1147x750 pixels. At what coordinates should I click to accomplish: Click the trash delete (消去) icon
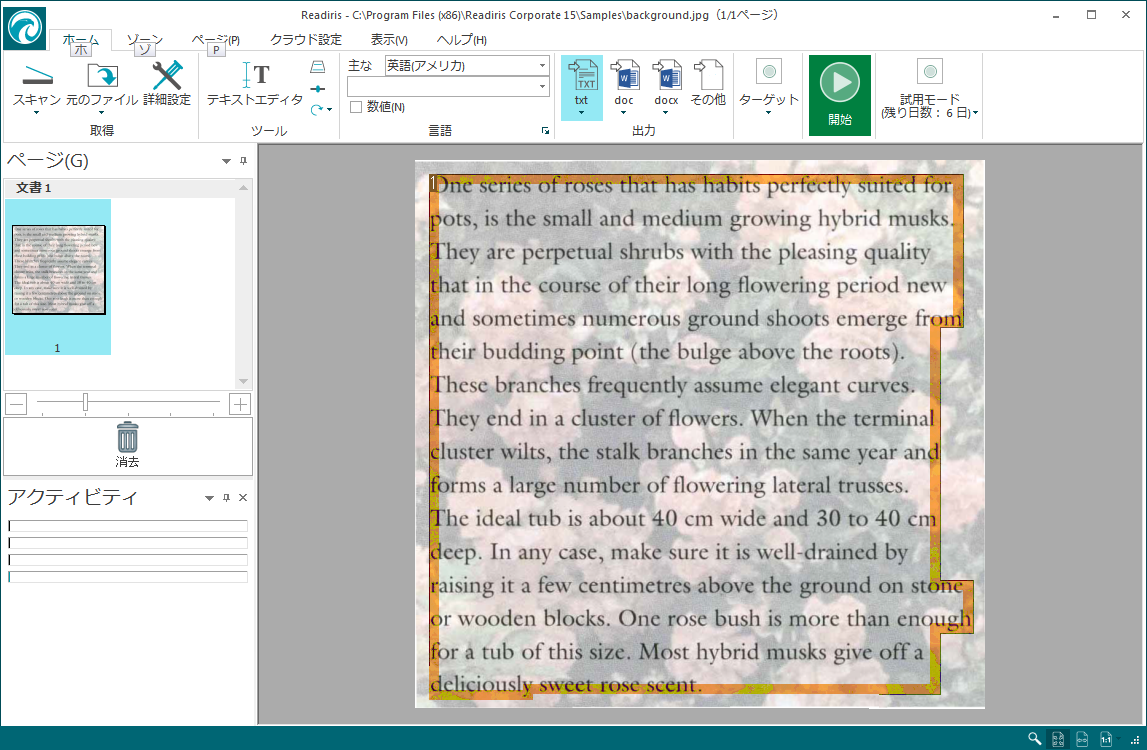[127, 438]
